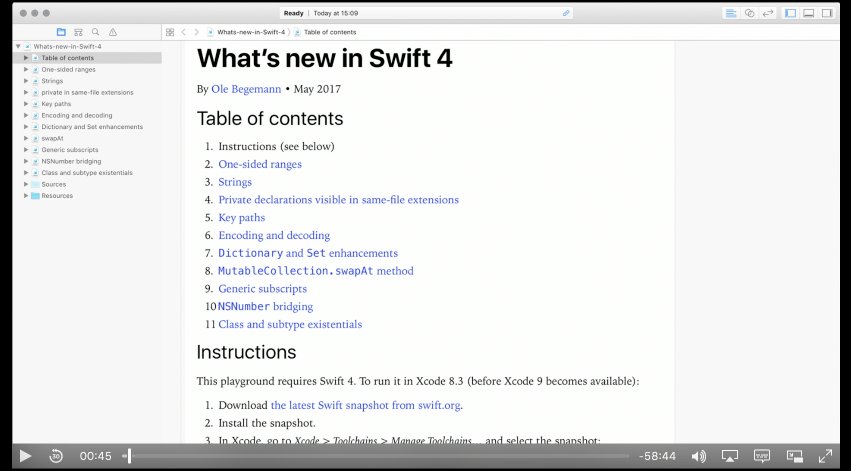This screenshot has width=851, height=471.
Task: Show the Assistant editor
Action: [750, 13]
